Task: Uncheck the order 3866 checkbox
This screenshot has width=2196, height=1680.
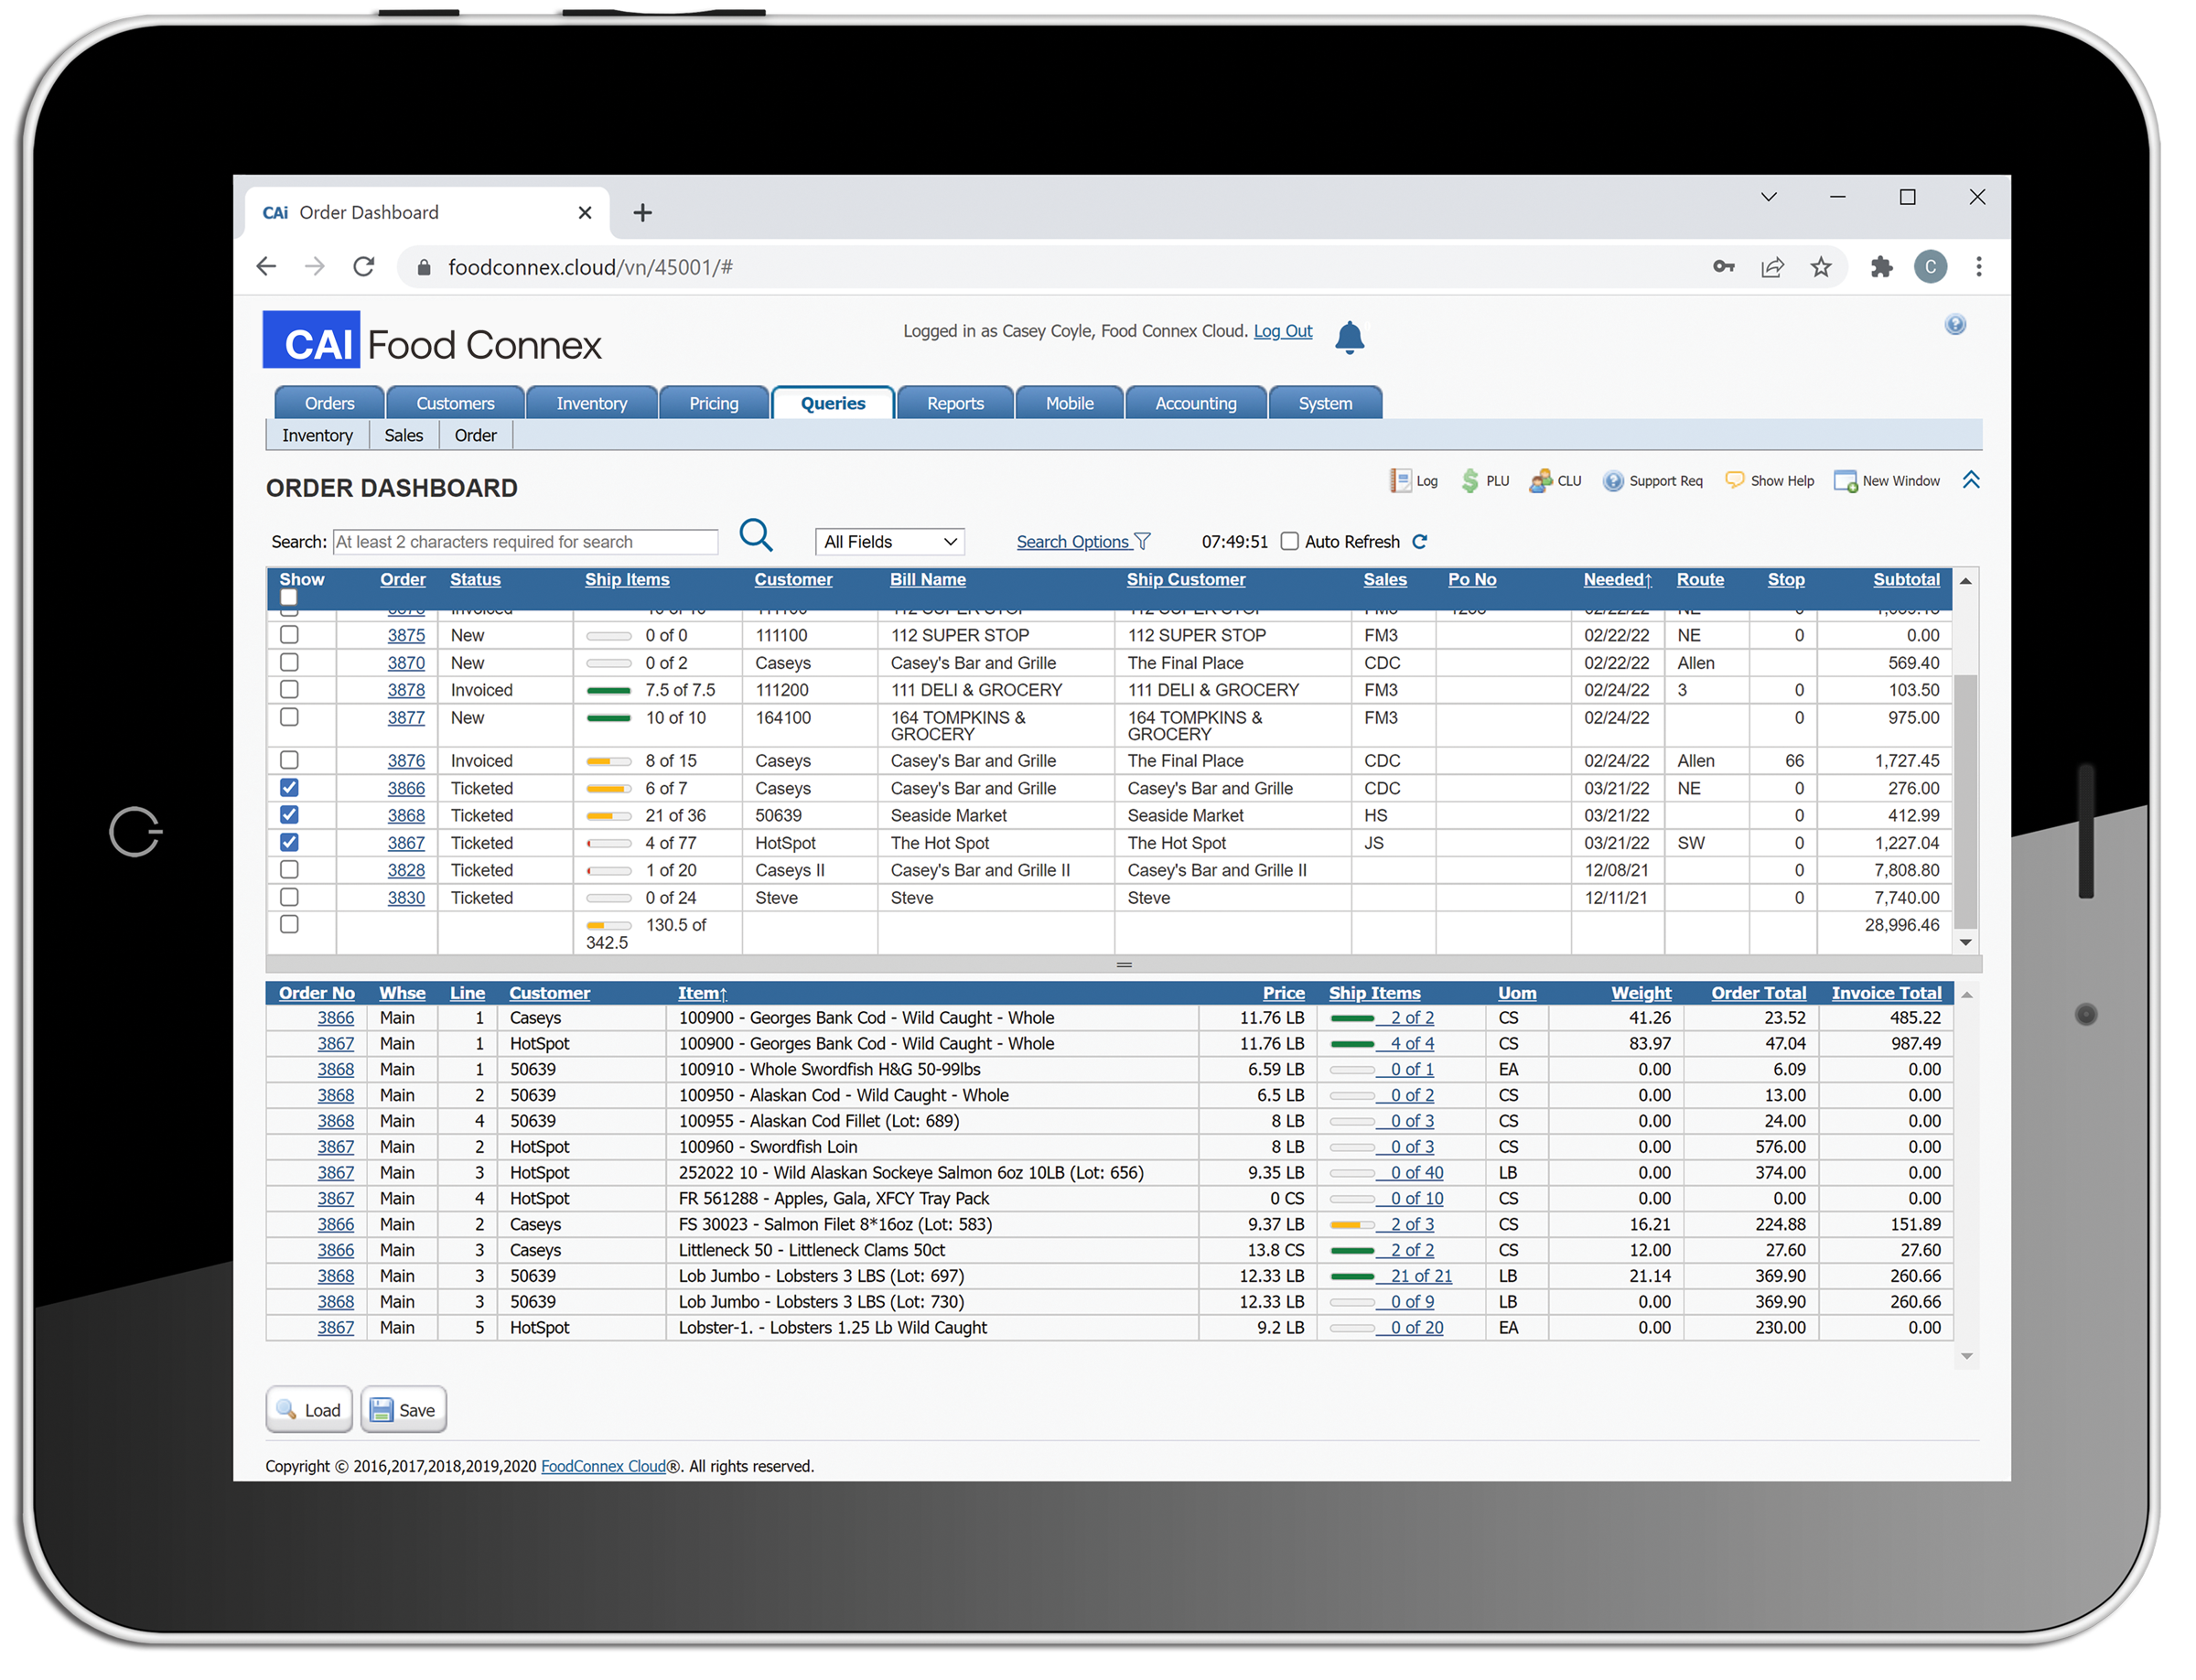Action: click(289, 788)
